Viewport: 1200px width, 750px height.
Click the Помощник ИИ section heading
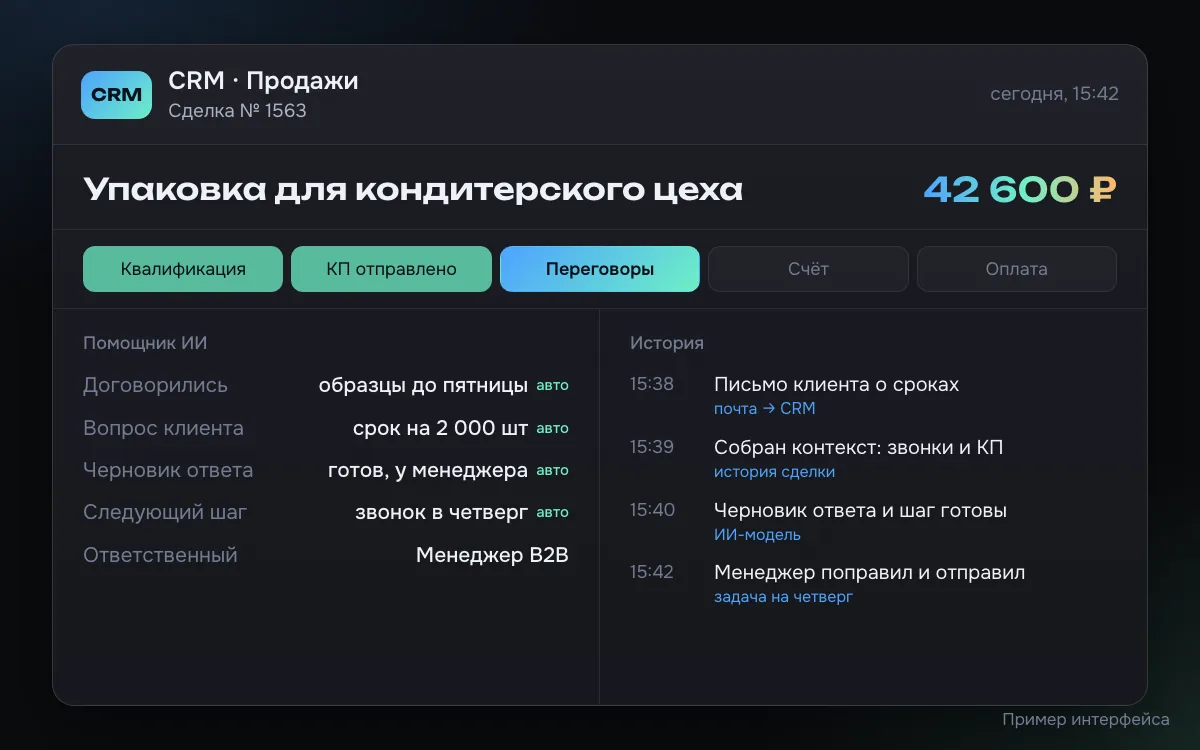pos(145,343)
